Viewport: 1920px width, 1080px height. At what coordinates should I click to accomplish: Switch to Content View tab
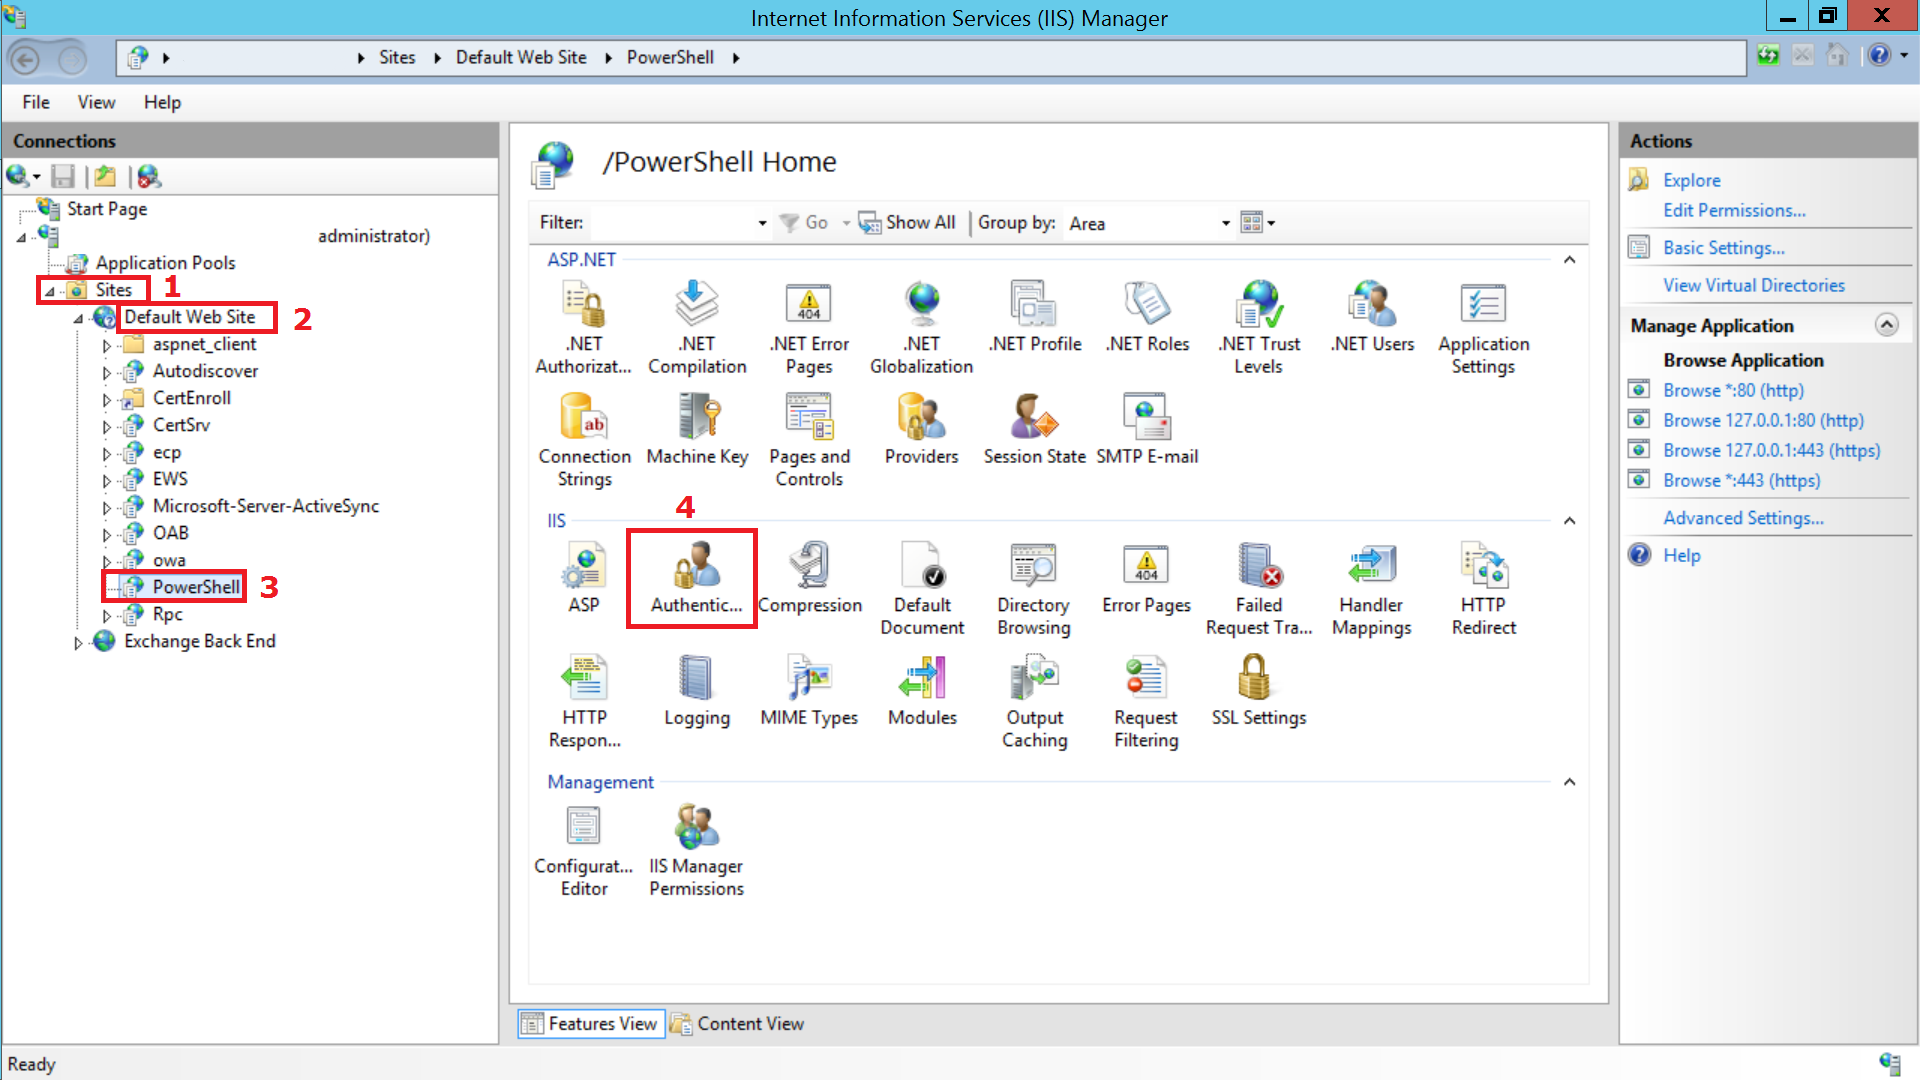738,1023
